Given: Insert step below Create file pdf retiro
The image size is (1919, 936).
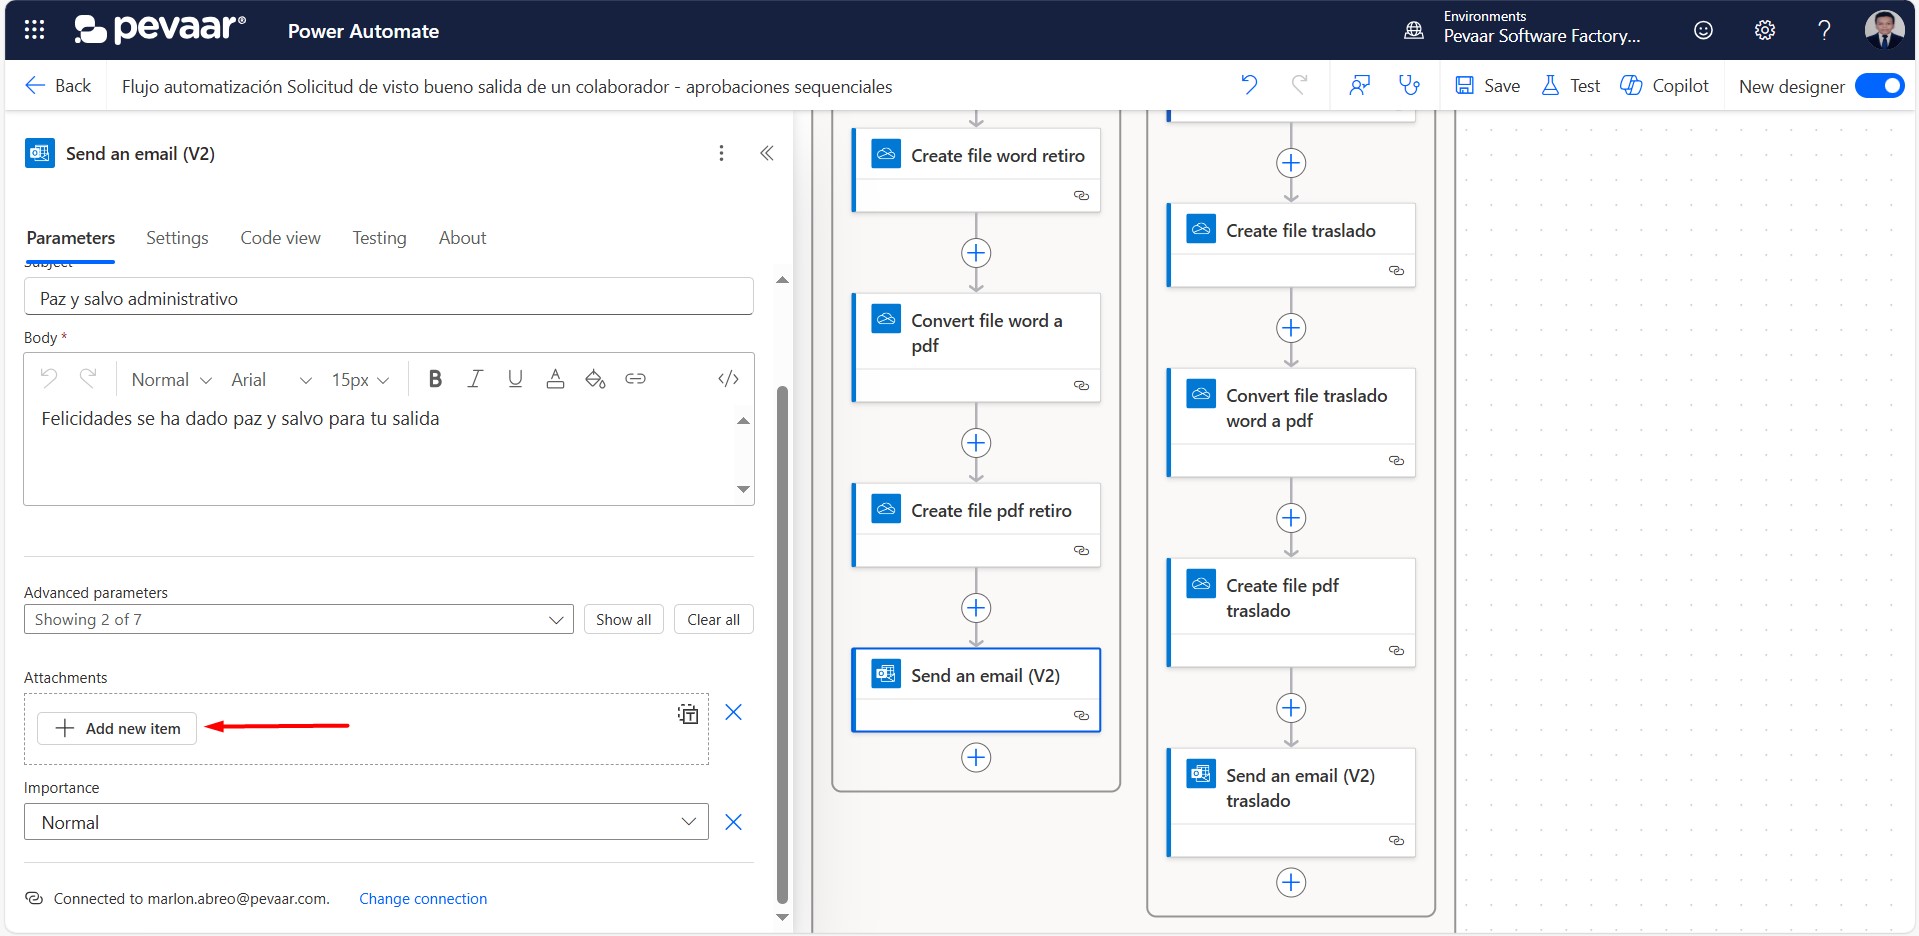Looking at the screenshot, I should tap(976, 608).
